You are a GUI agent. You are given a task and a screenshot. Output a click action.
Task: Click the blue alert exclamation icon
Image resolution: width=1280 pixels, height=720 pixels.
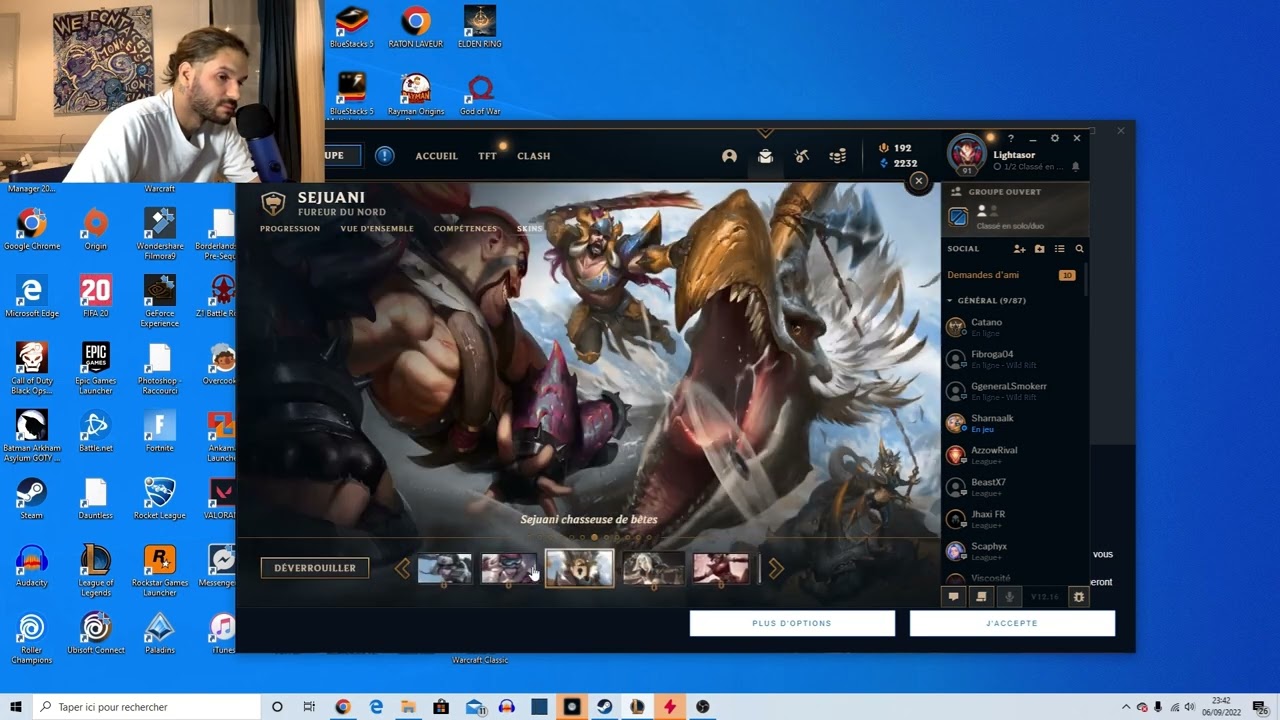[385, 156]
